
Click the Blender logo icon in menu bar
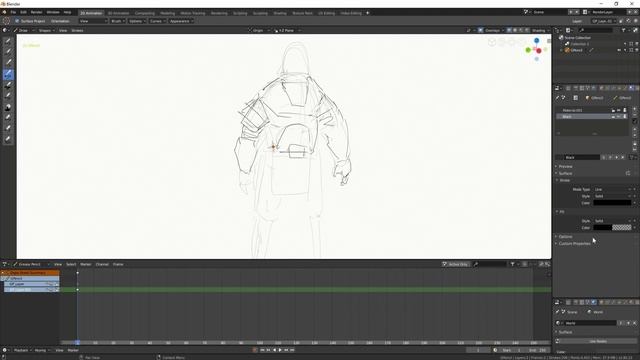coord(4,12)
